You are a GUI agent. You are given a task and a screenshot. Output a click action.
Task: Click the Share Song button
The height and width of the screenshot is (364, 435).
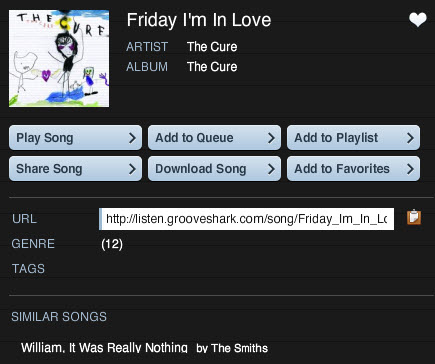tap(75, 169)
